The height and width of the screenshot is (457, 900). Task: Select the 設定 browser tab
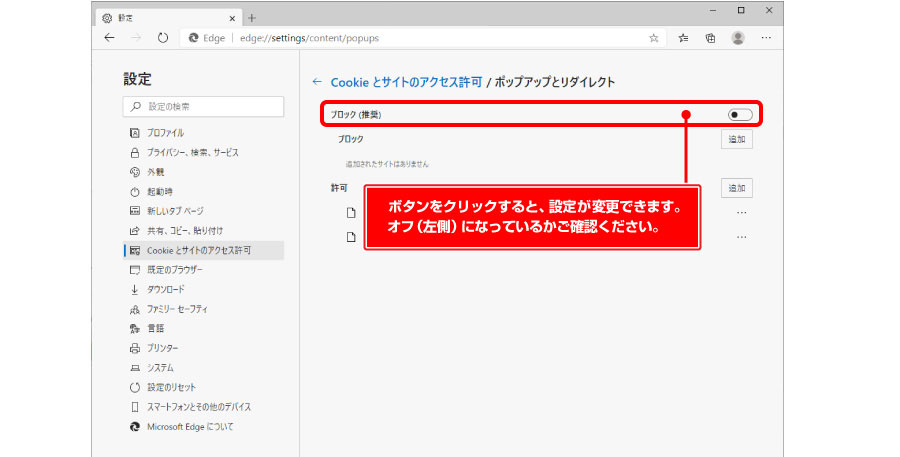click(169, 18)
